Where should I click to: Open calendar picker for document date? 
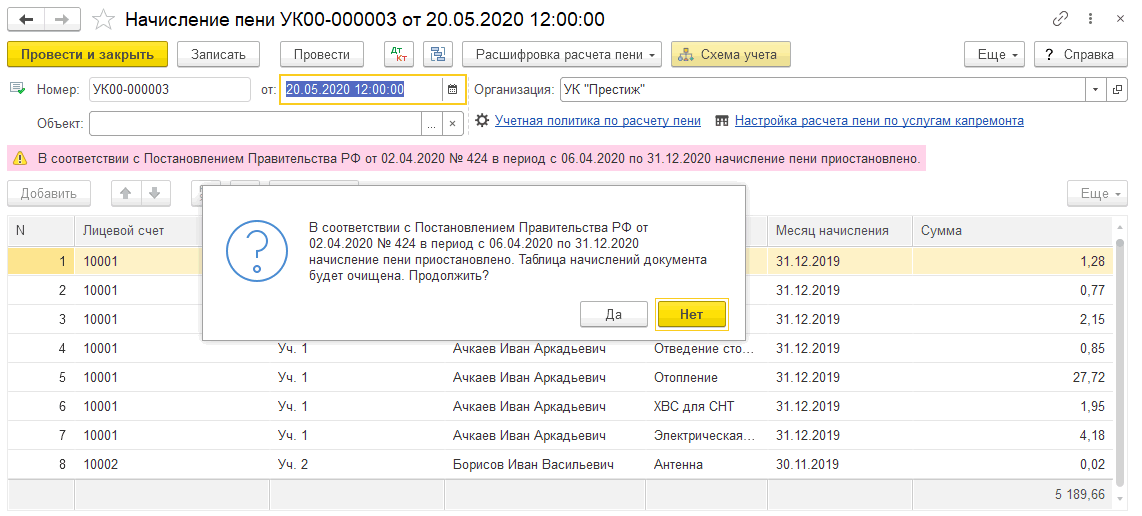(452, 89)
